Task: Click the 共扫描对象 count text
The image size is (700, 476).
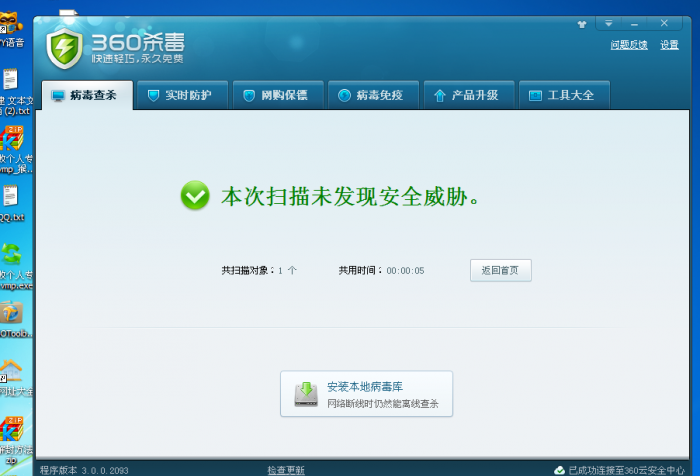Action: 259,270
